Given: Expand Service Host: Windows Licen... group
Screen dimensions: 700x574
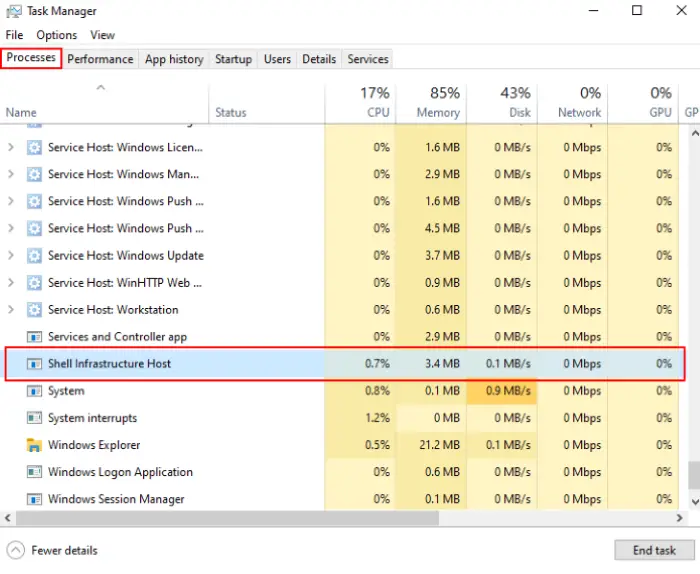Looking at the screenshot, I should tap(11, 147).
